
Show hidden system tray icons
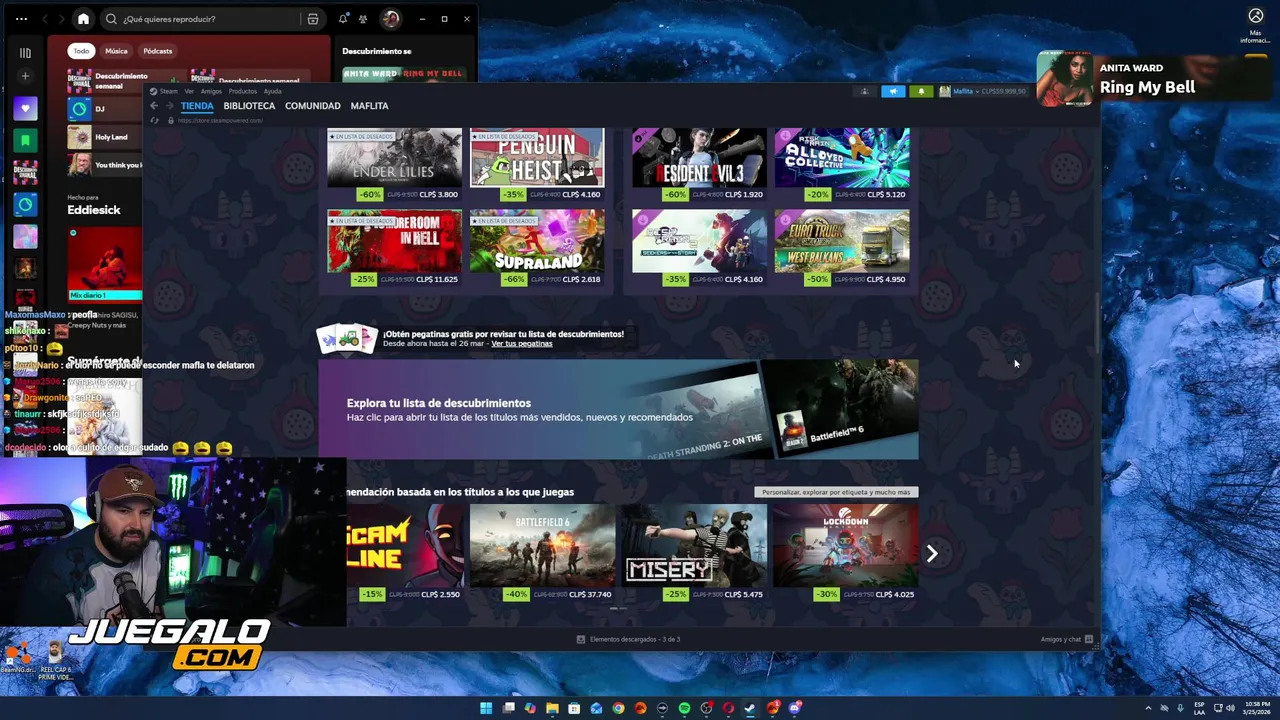(x=1148, y=708)
